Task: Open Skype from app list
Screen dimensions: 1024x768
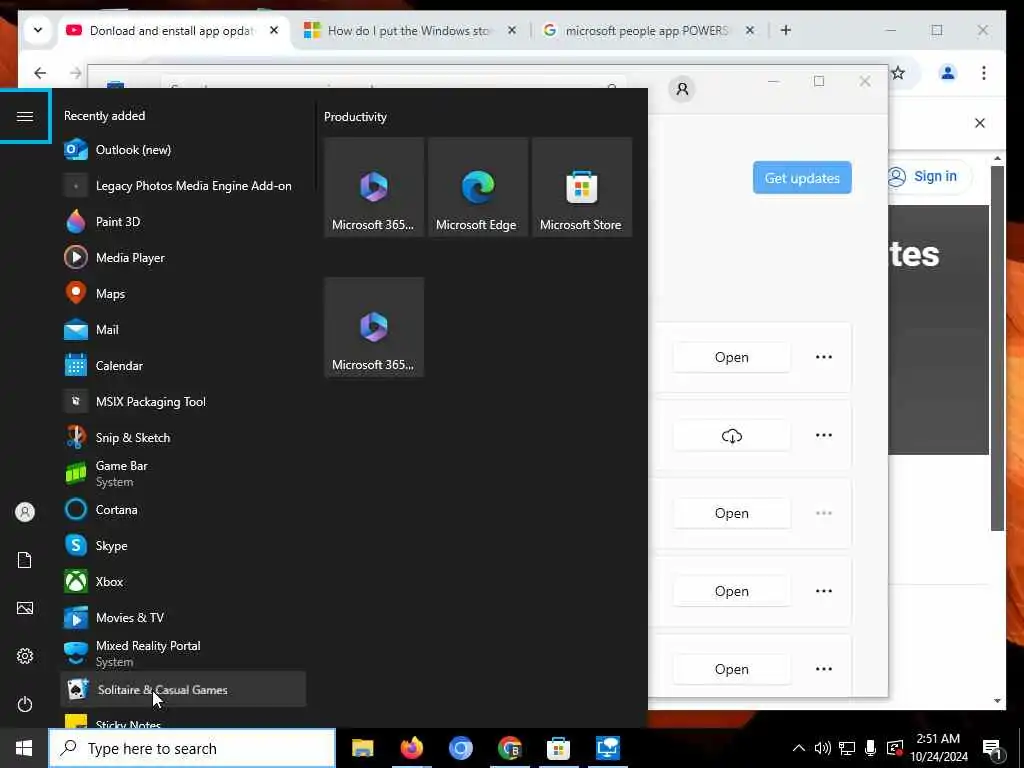Action: click(x=183, y=545)
